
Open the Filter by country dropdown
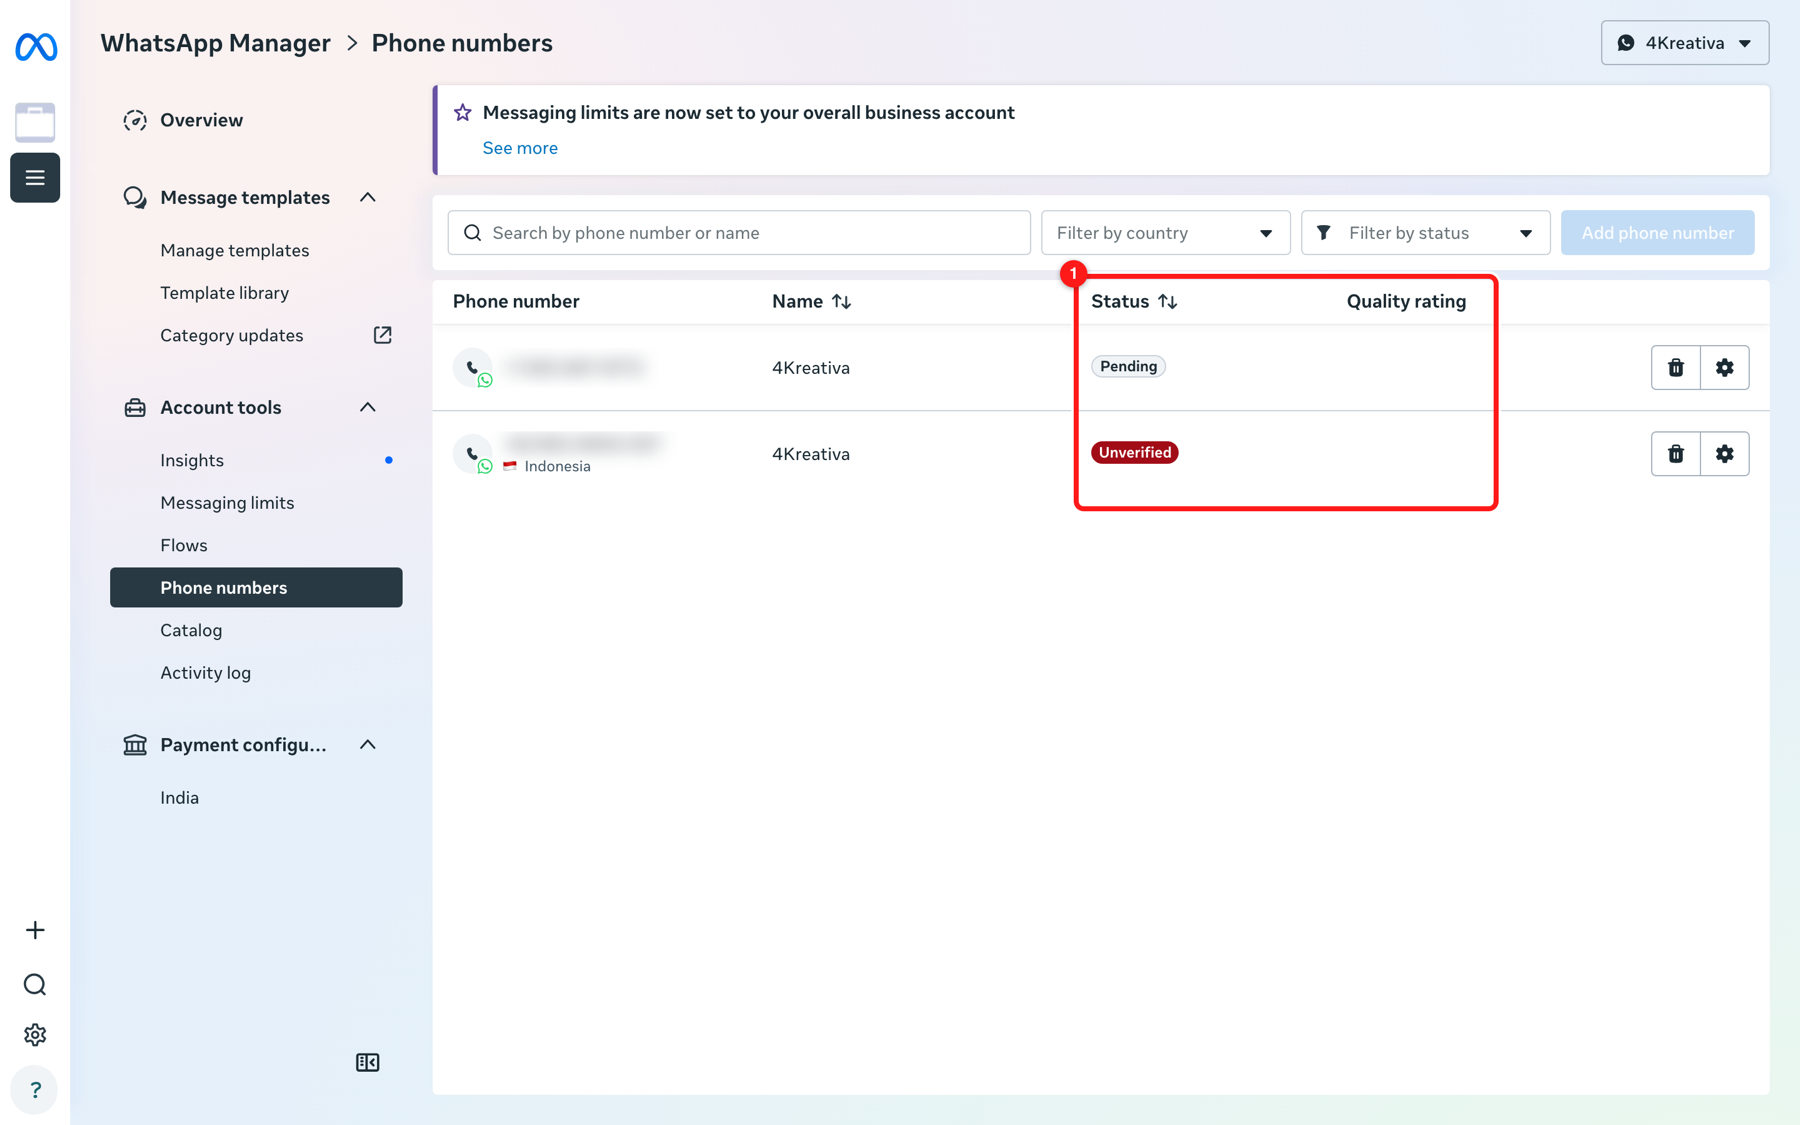[x=1166, y=233]
